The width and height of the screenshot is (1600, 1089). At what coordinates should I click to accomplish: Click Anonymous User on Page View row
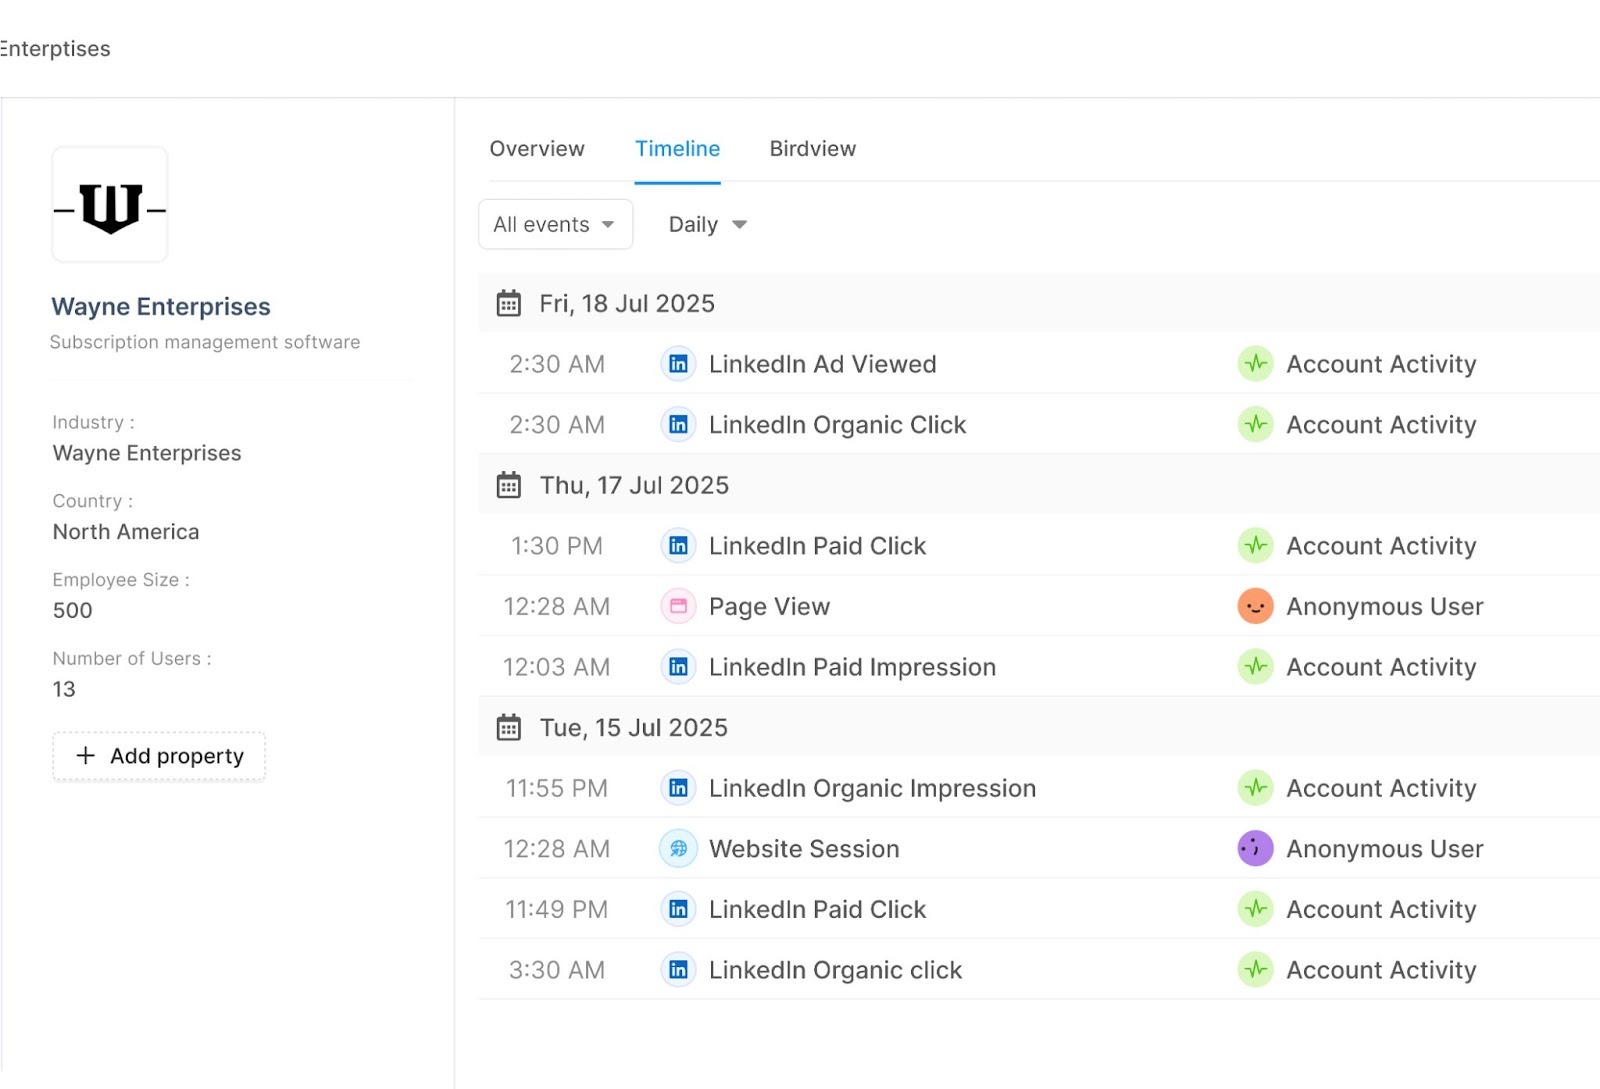click(1384, 607)
